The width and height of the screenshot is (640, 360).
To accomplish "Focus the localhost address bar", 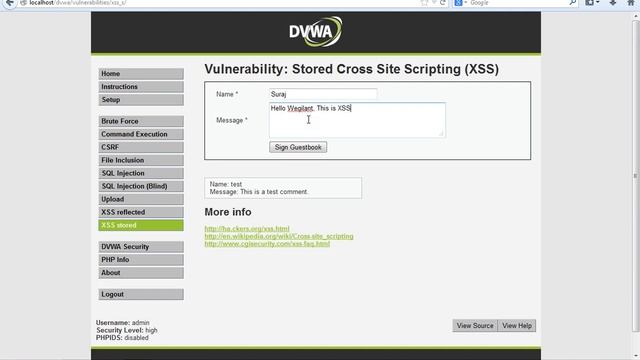I will (x=220, y=3).
